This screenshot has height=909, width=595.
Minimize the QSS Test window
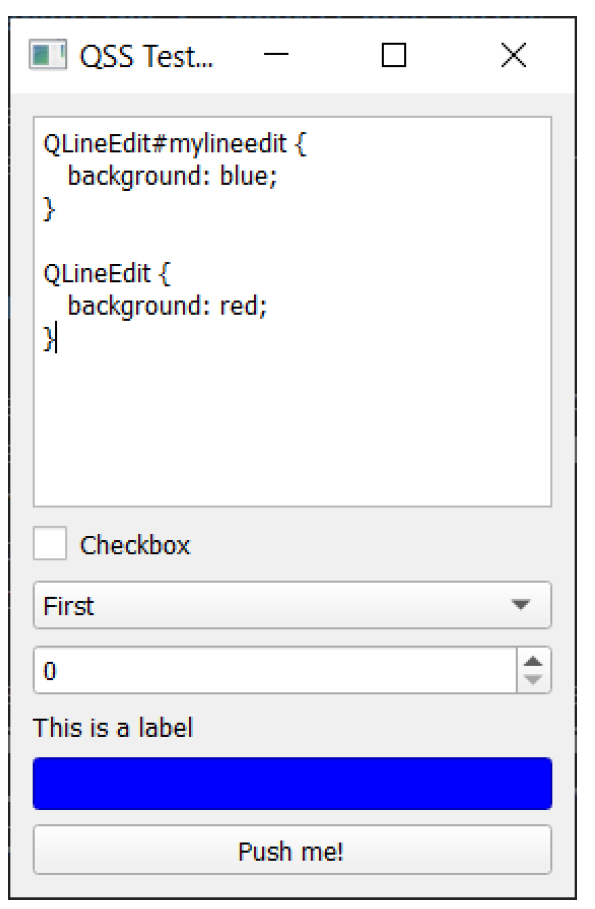pyautogui.click(x=276, y=55)
